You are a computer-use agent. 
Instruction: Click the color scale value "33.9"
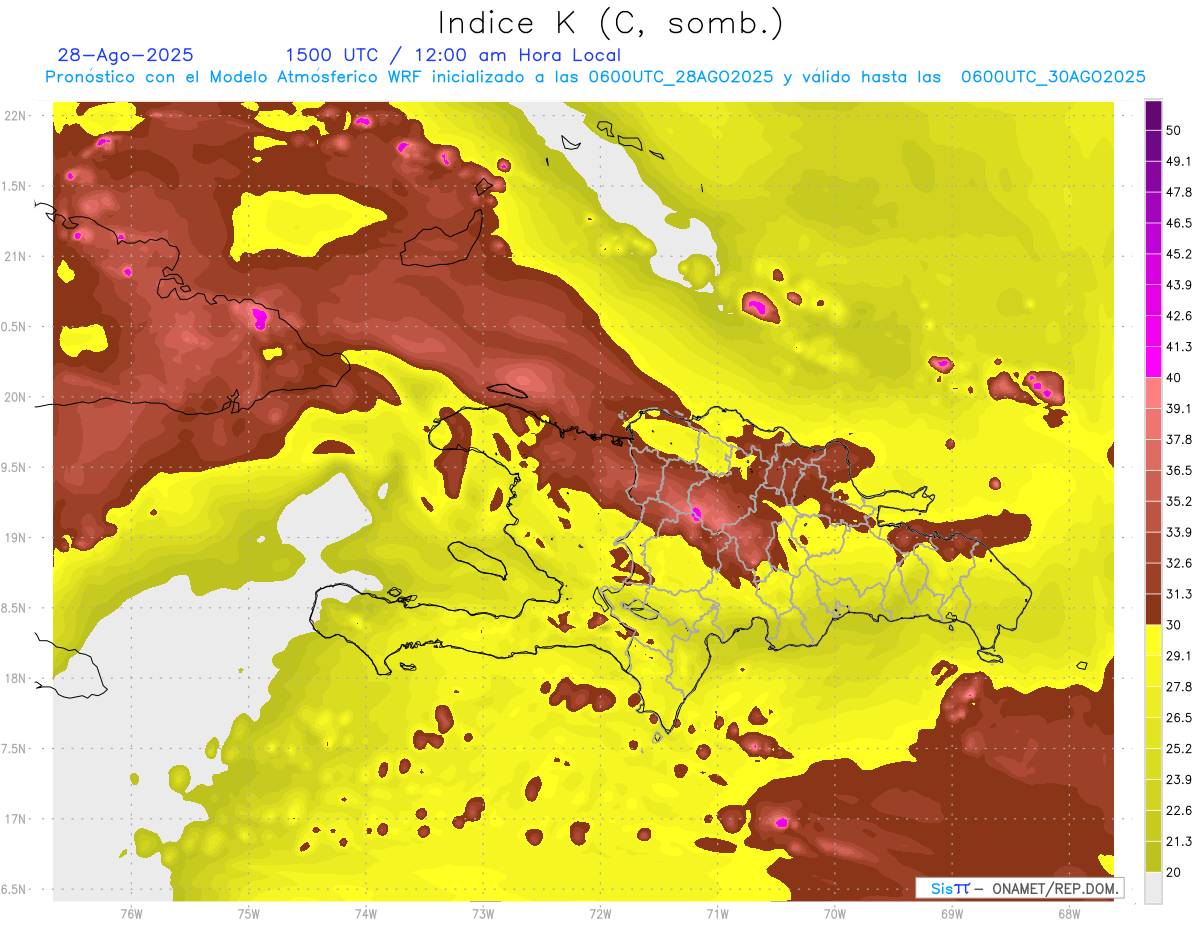click(x=1178, y=532)
